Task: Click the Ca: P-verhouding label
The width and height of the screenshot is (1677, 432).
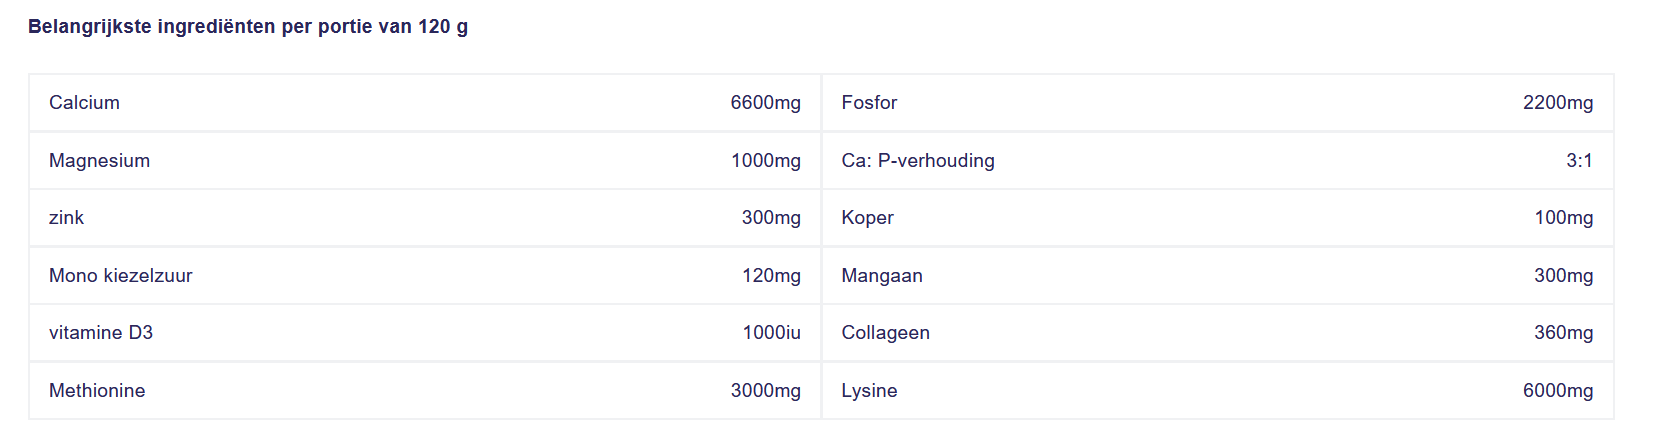Action: click(918, 161)
